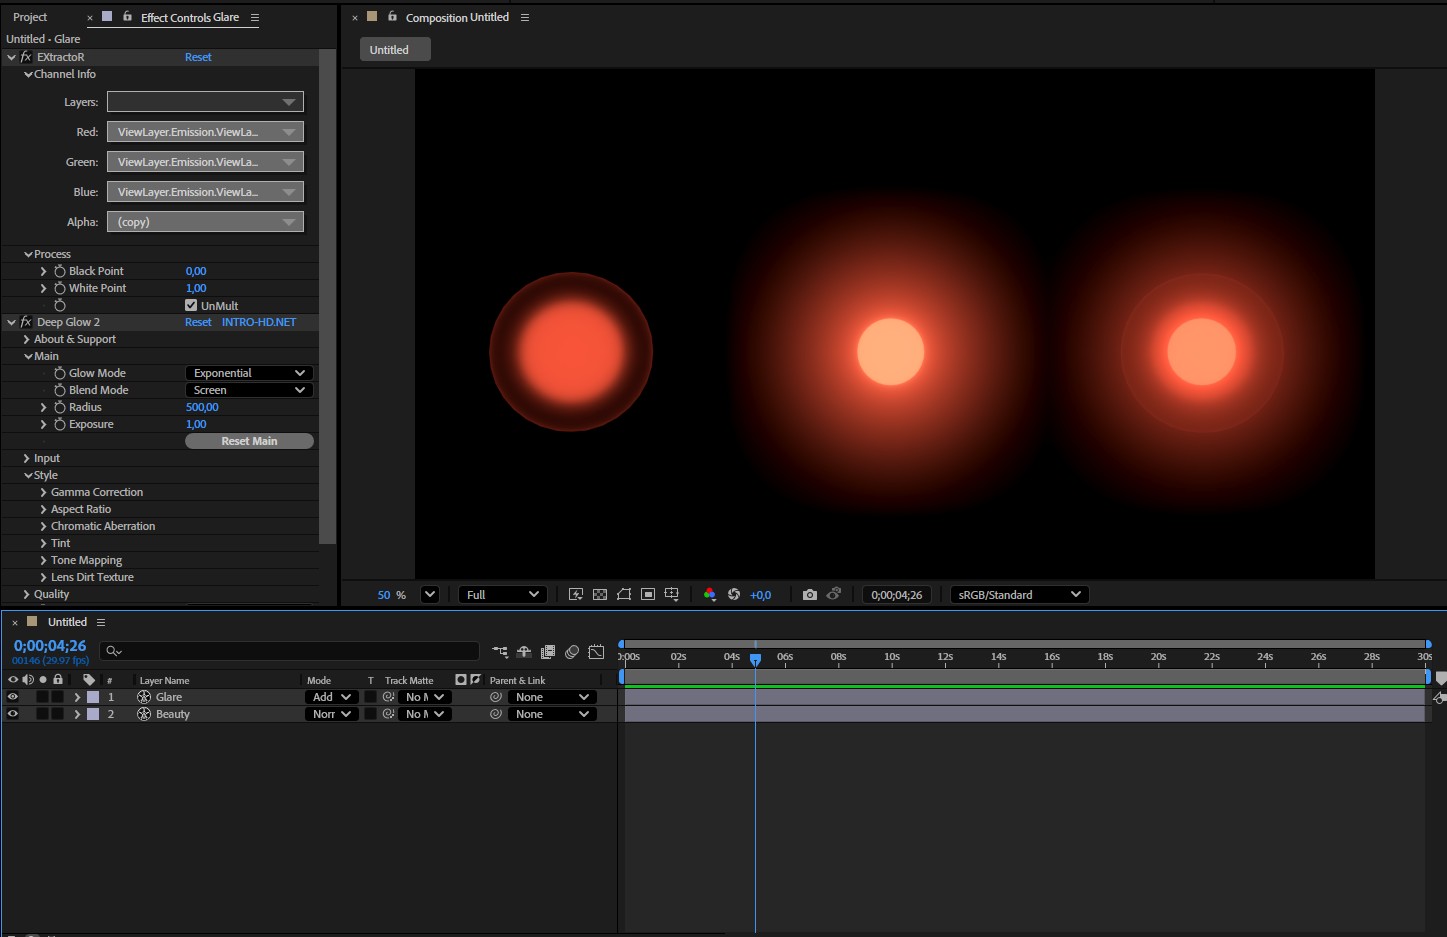Viewport: 1447px width, 937px height.
Task: Enable Frame Blending for the composition
Action: 548,652
